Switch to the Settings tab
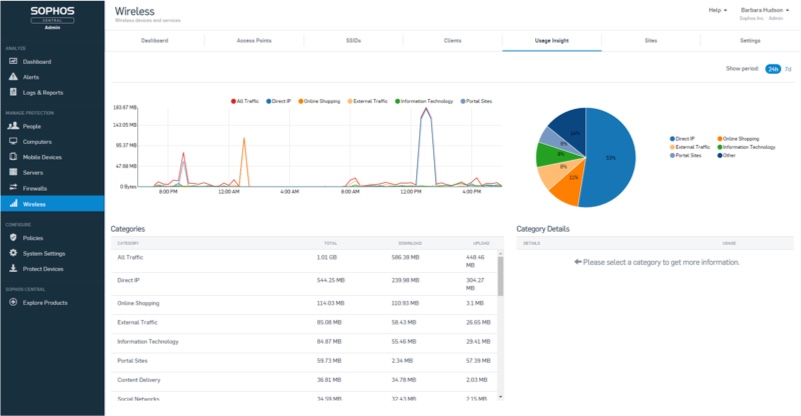The width and height of the screenshot is (801, 416). [750, 40]
